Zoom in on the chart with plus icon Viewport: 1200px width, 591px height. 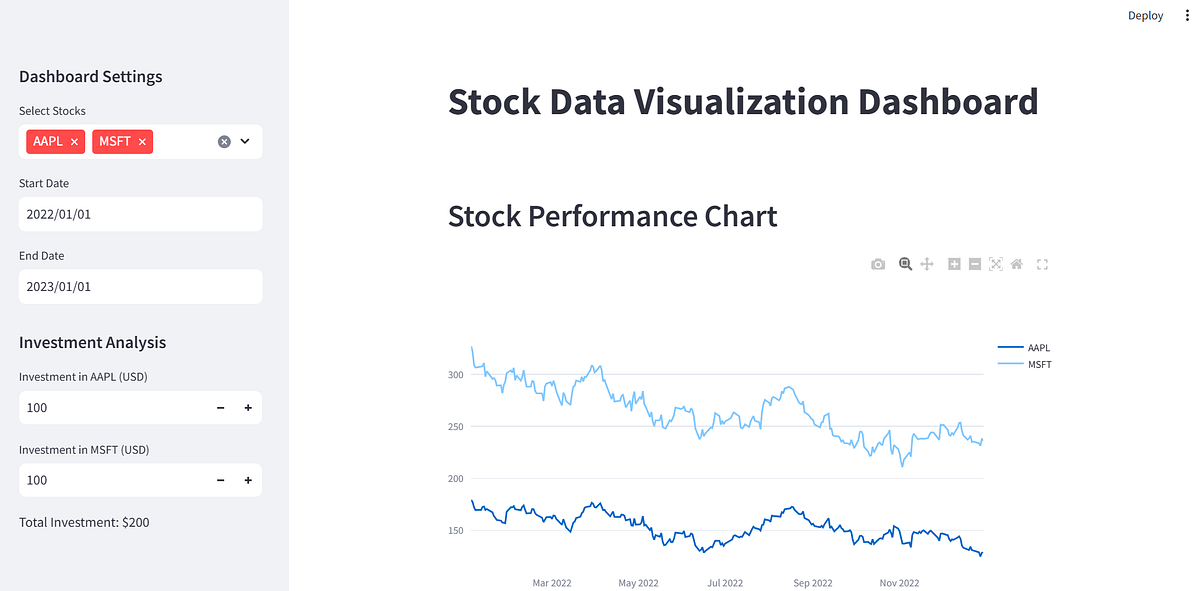coord(953,264)
